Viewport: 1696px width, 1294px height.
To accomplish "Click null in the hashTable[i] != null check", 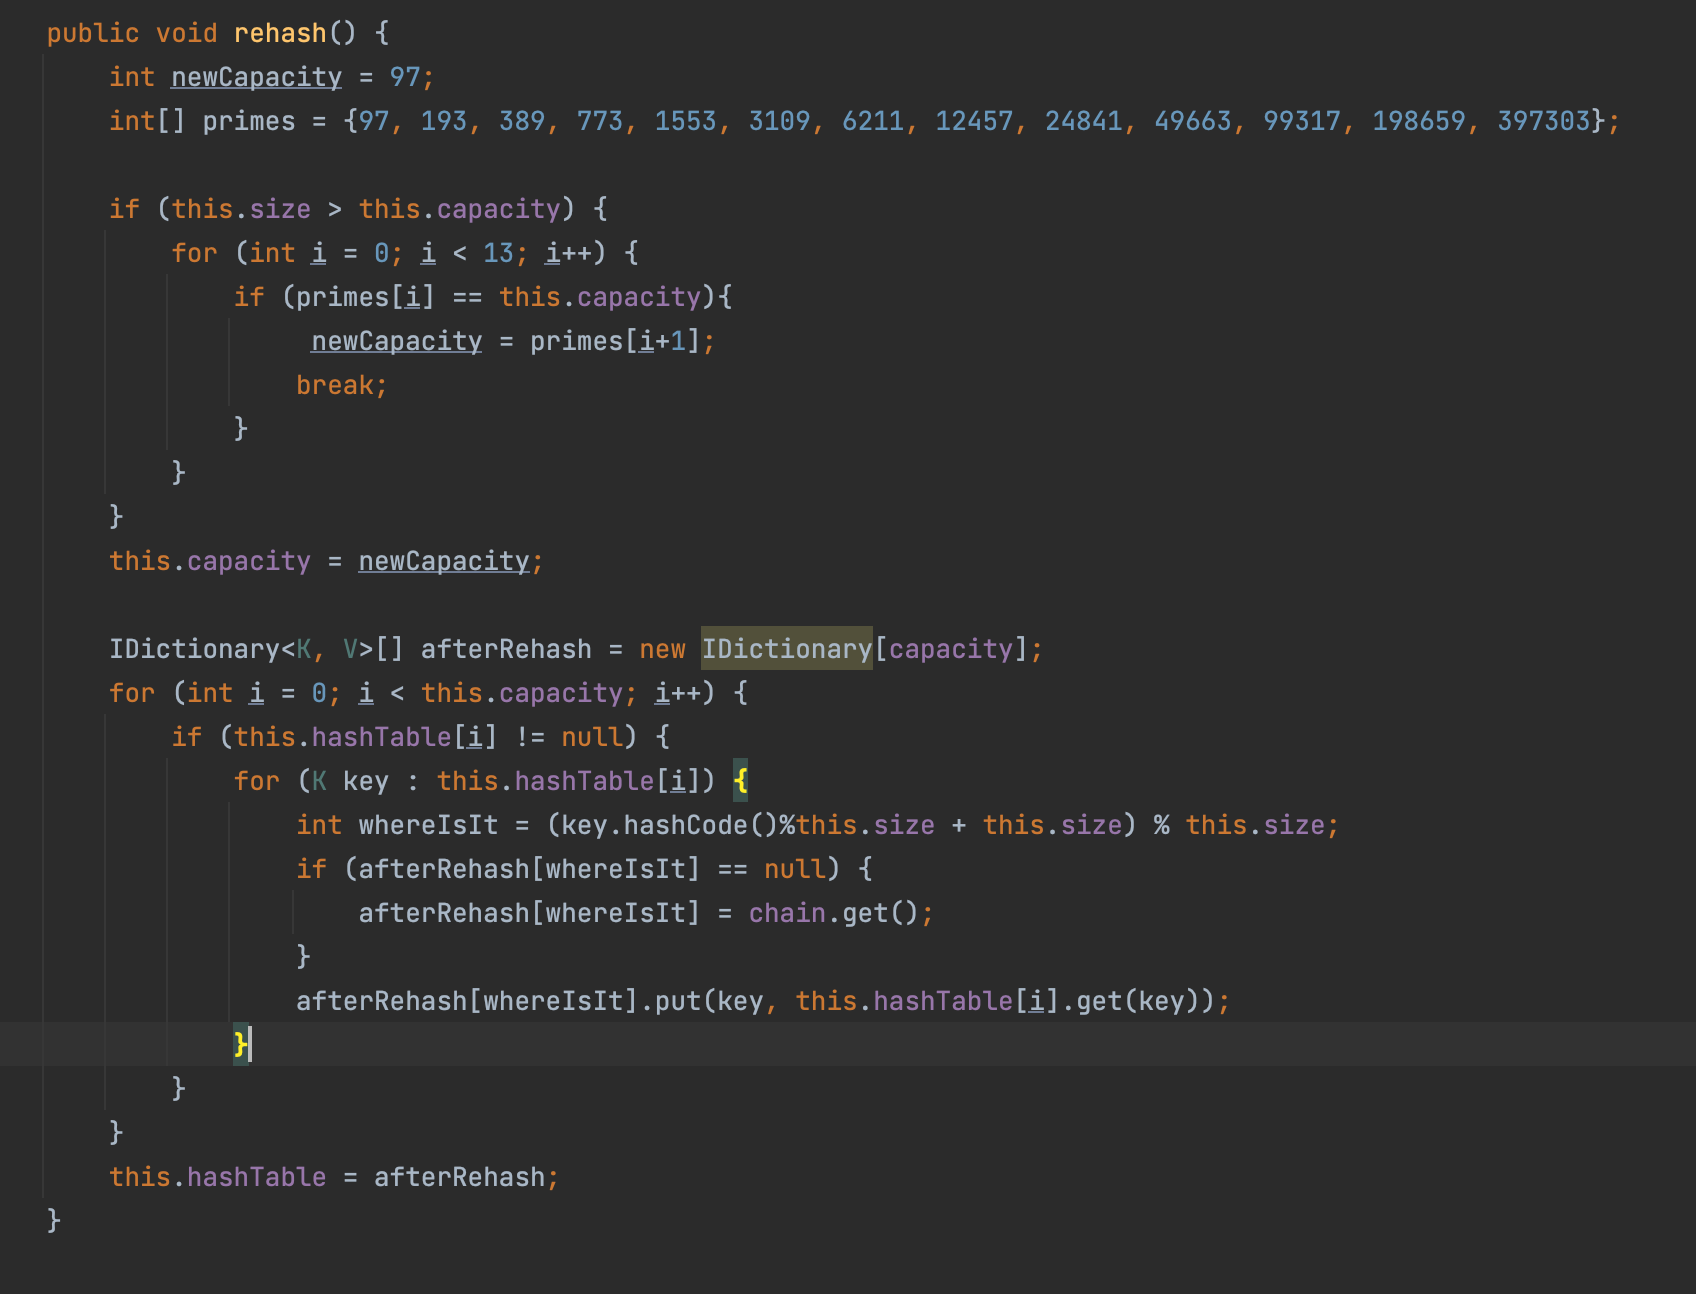I will tap(592, 737).
